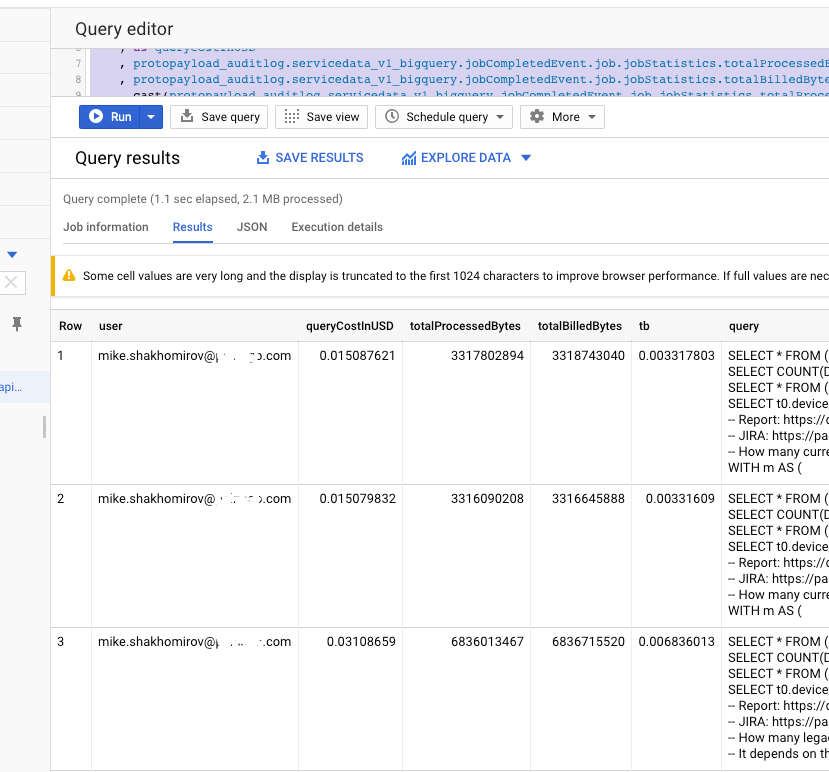This screenshot has height=772, width=829.
Task: Click cell value 0.015087621
Action: coord(357,355)
